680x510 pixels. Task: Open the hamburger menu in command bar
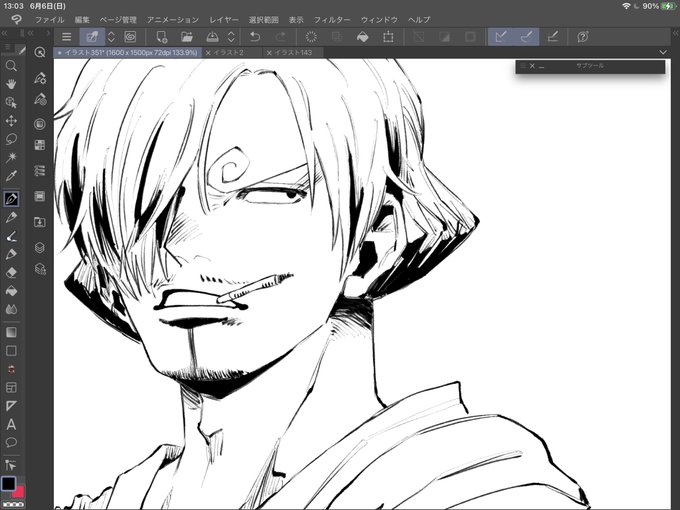(66, 37)
